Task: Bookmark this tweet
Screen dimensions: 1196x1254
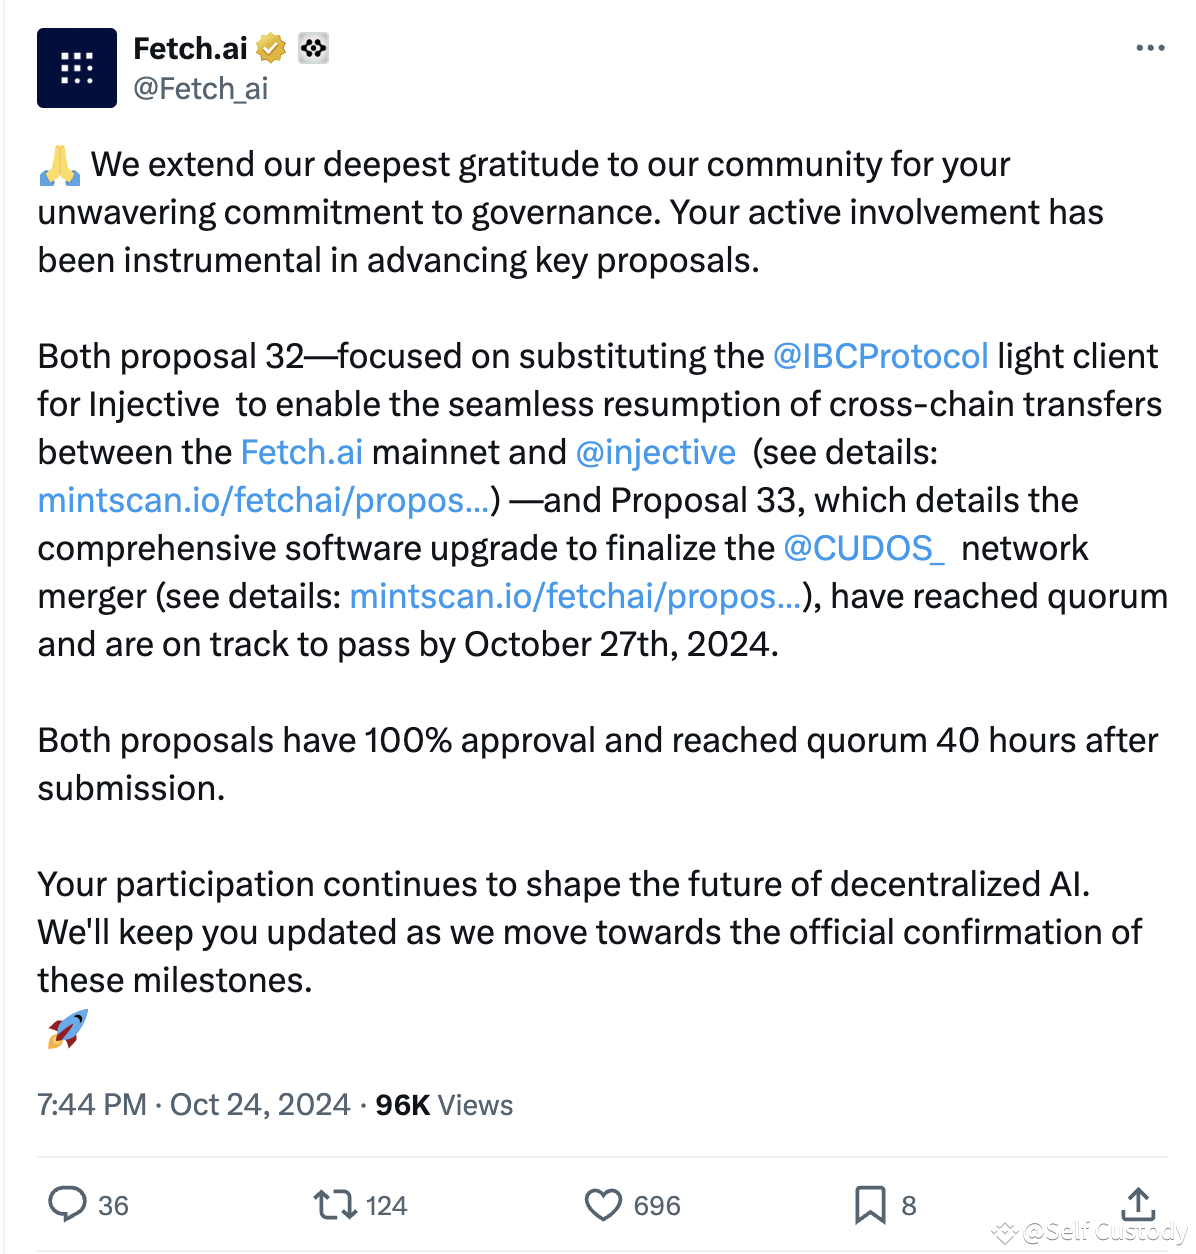Action: [872, 1205]
